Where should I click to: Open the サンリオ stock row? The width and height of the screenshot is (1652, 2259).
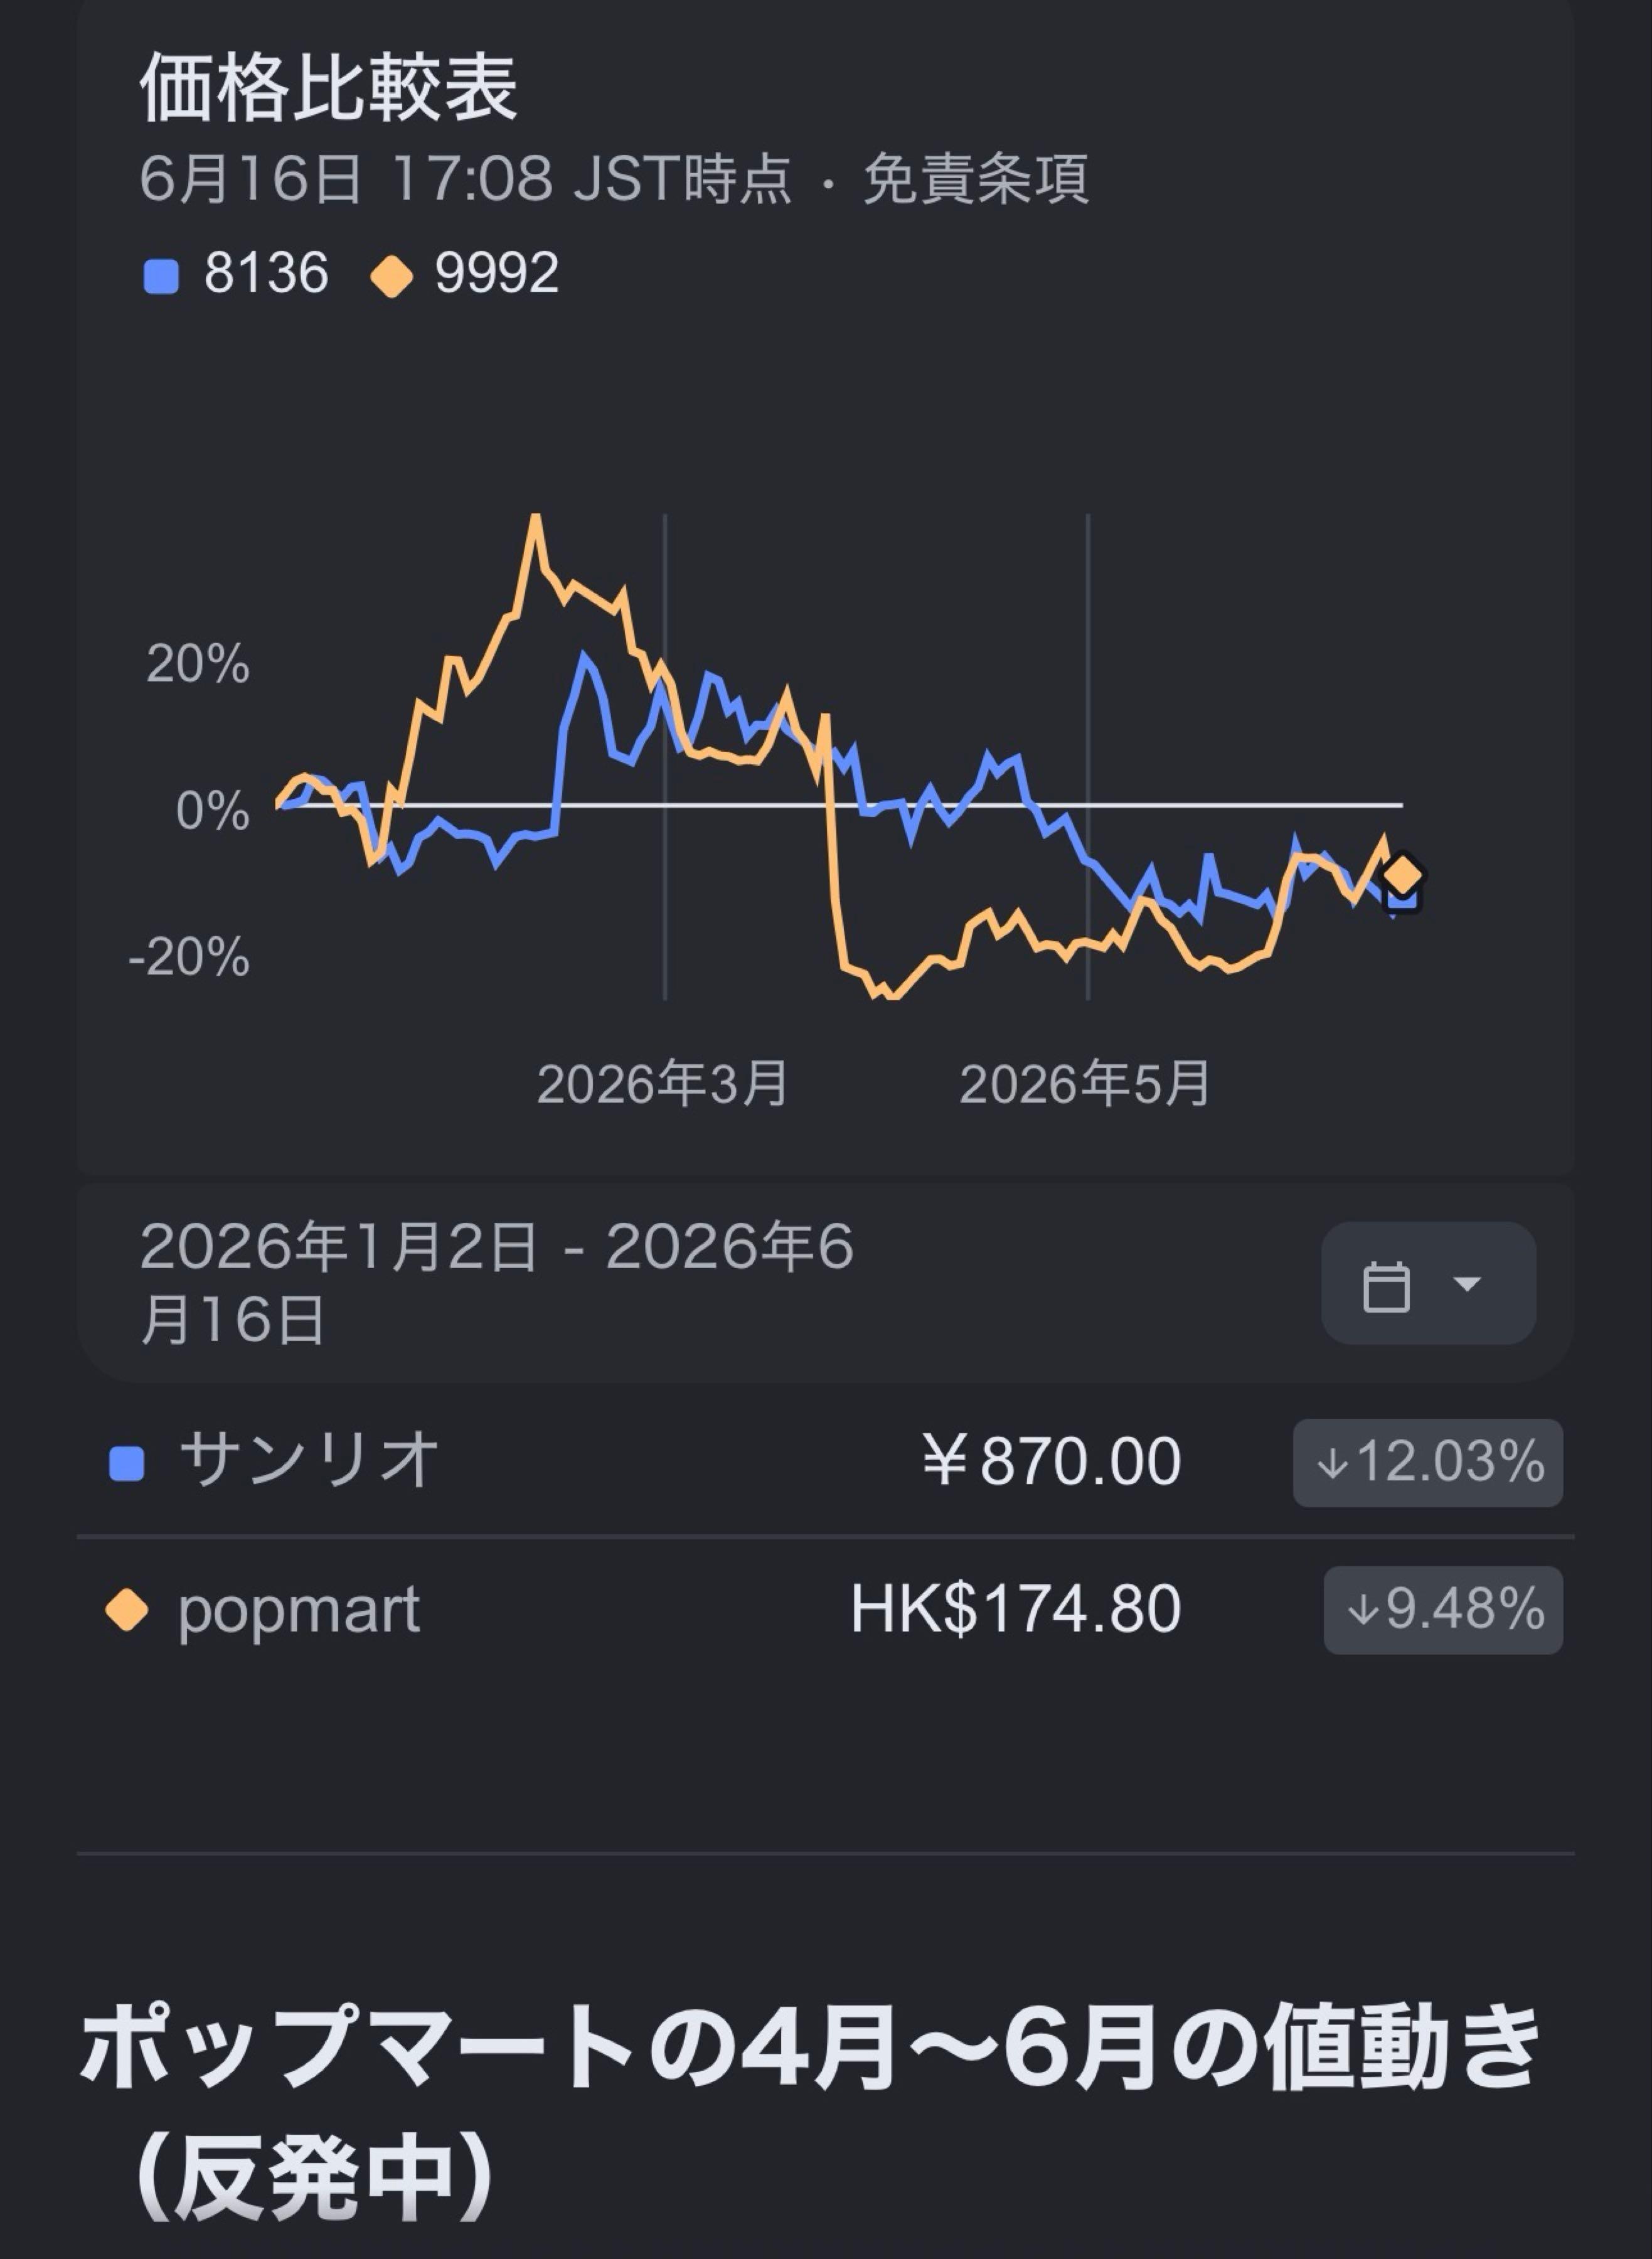click(x=826, y=1462)
